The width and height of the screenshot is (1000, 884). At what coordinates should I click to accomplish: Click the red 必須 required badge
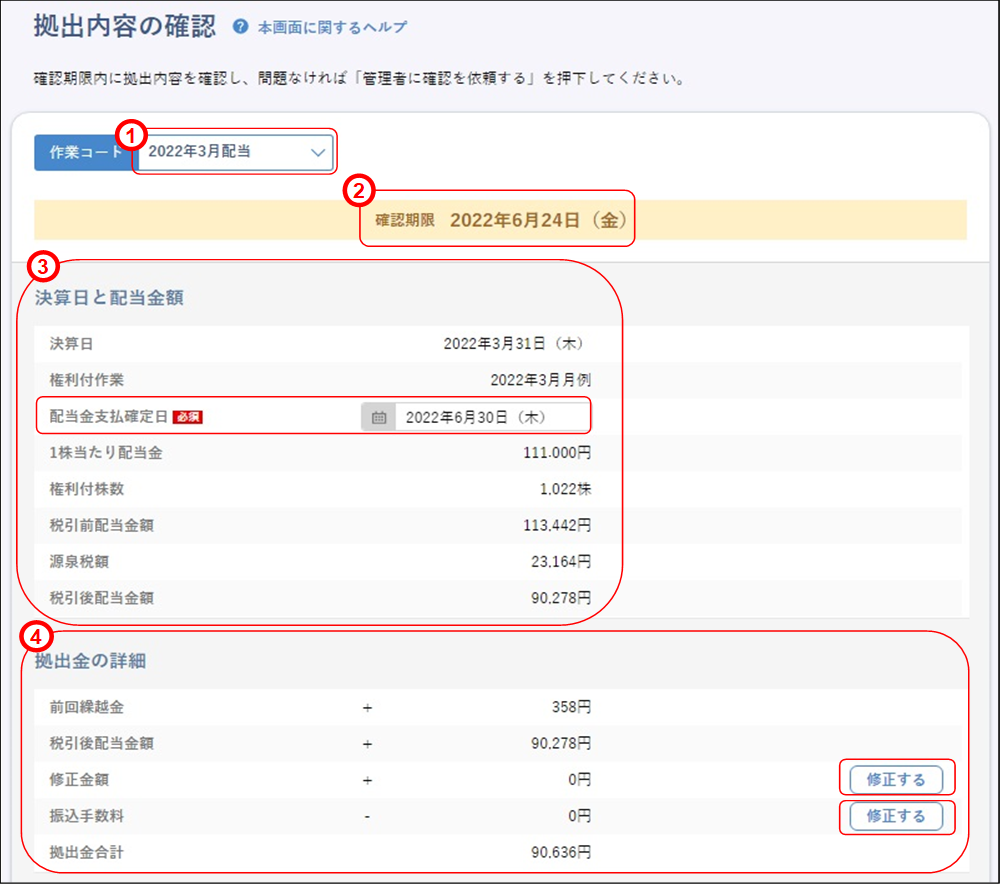187,417
